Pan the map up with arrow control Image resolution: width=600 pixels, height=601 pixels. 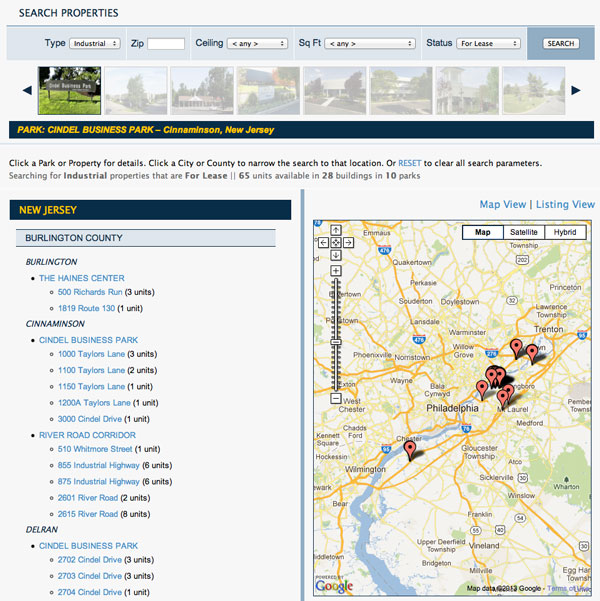pos(336,232)
